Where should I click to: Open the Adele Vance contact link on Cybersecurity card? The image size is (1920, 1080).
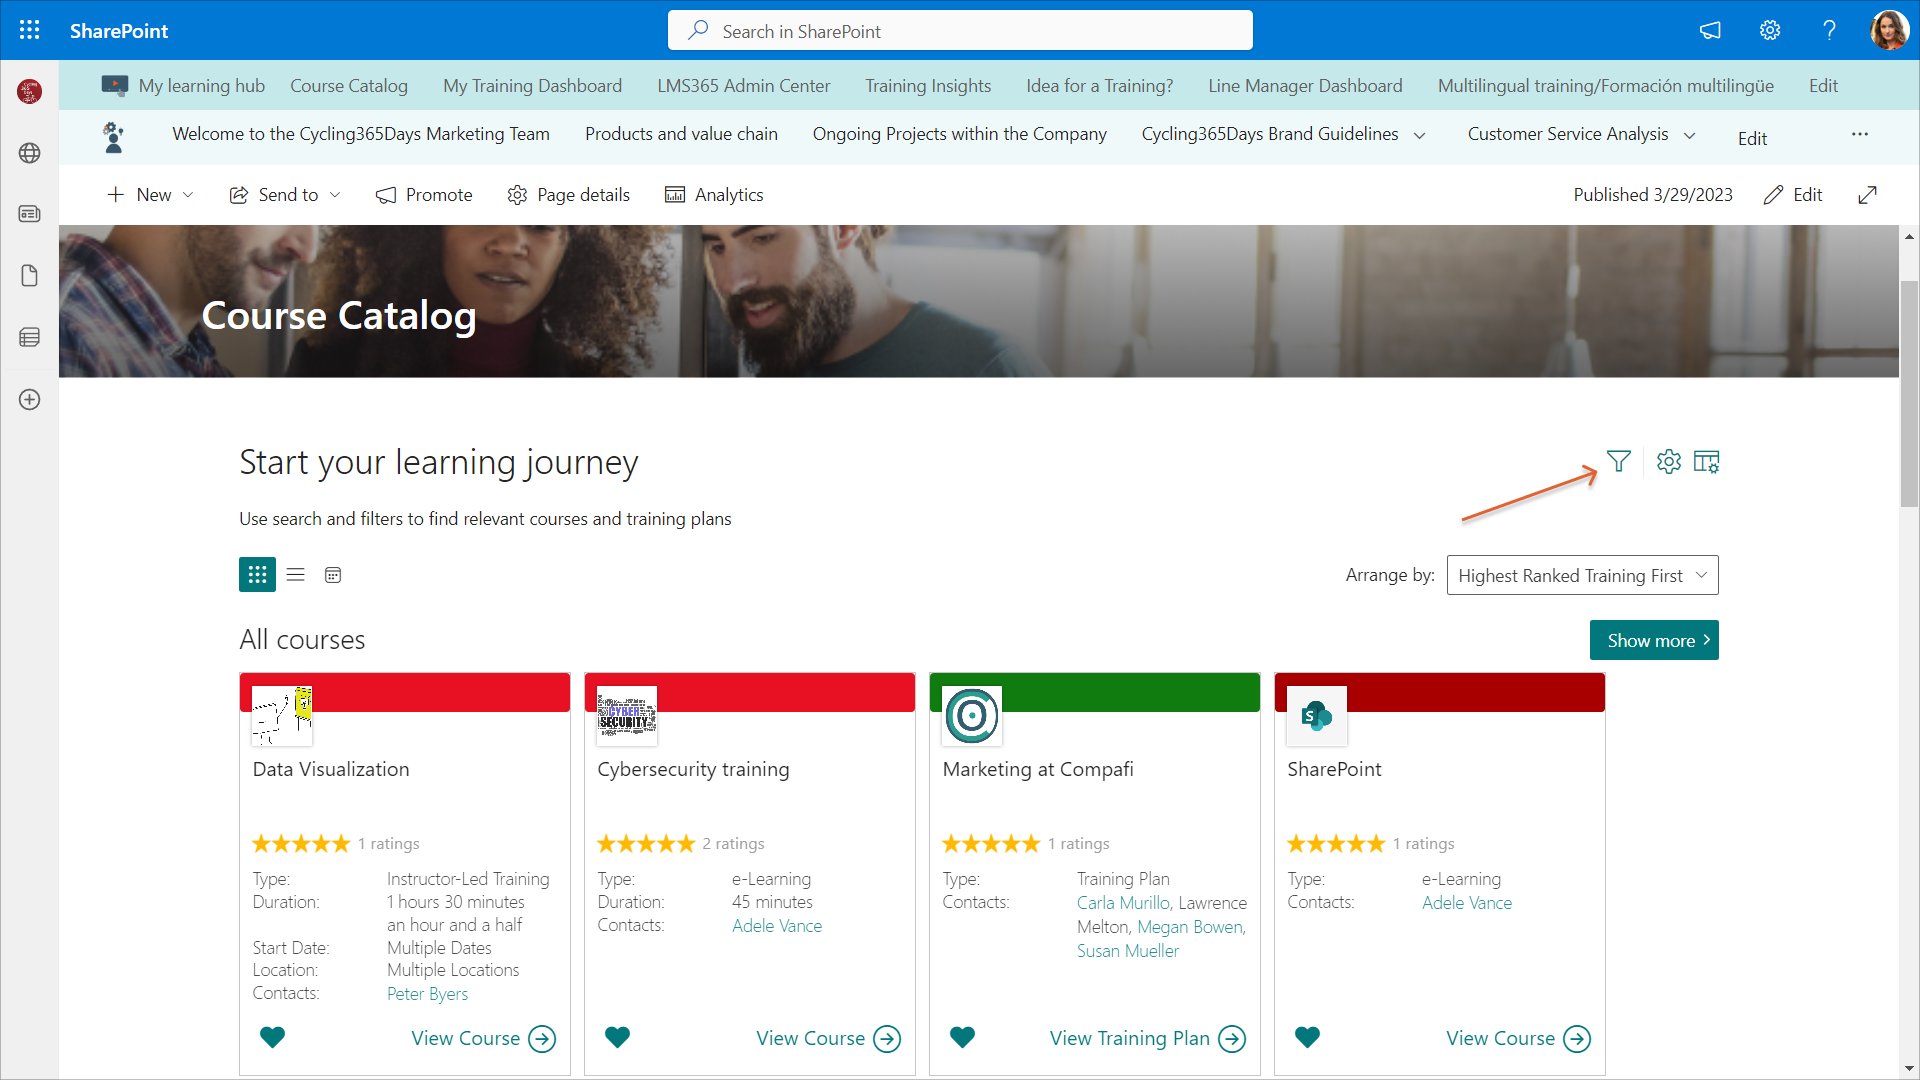776,926
